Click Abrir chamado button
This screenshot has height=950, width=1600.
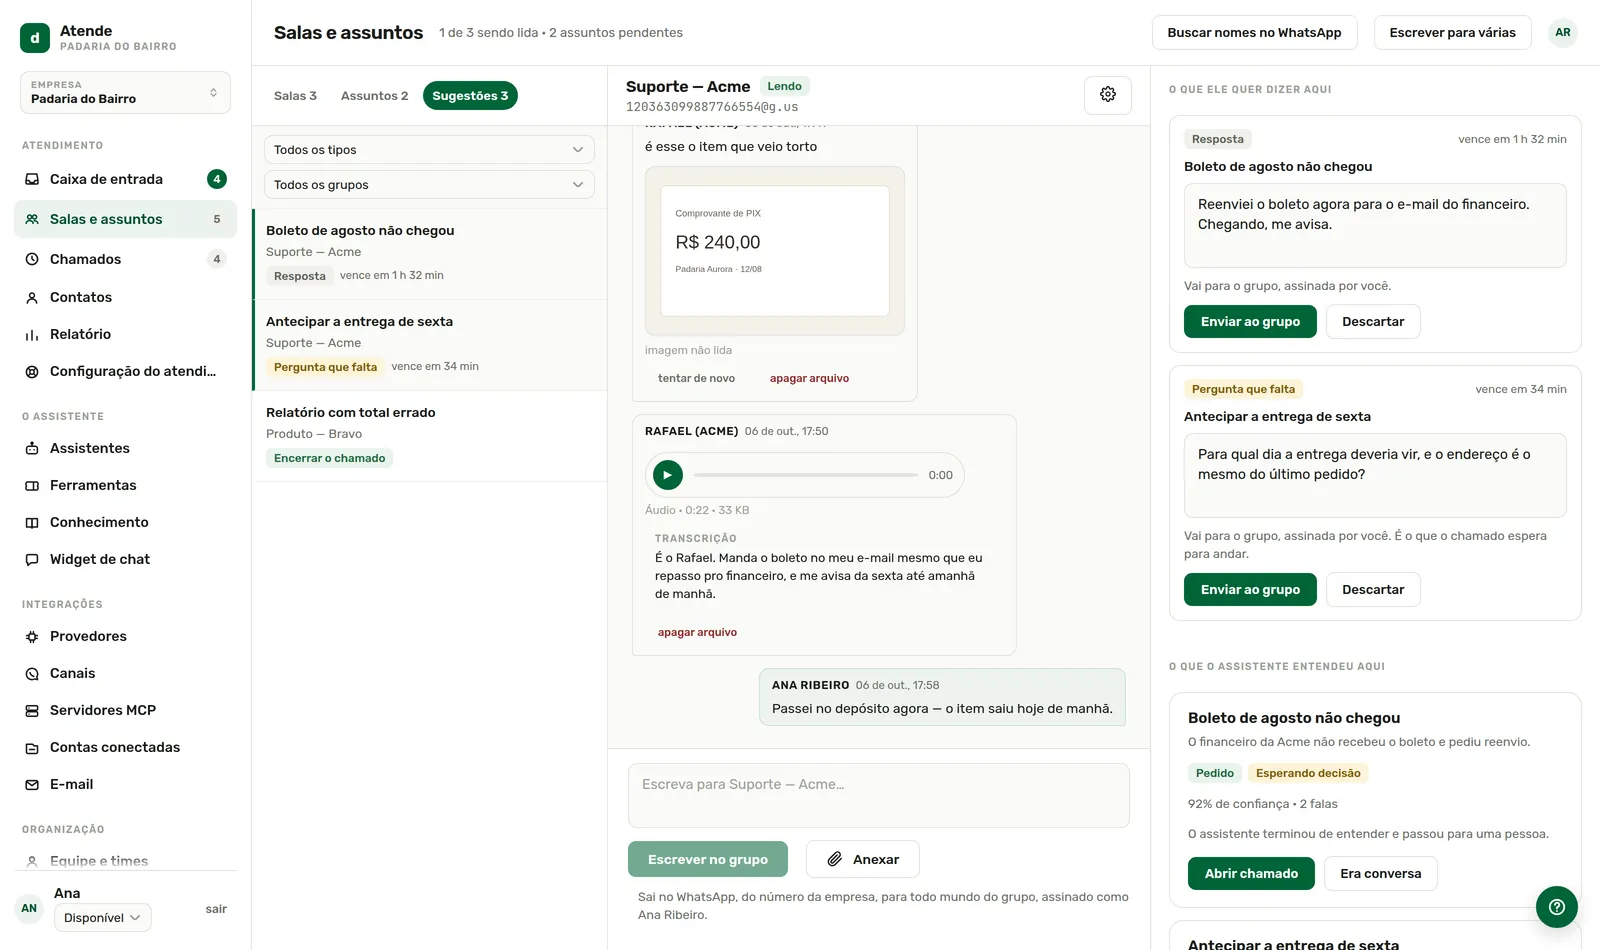pos(1251,874)
